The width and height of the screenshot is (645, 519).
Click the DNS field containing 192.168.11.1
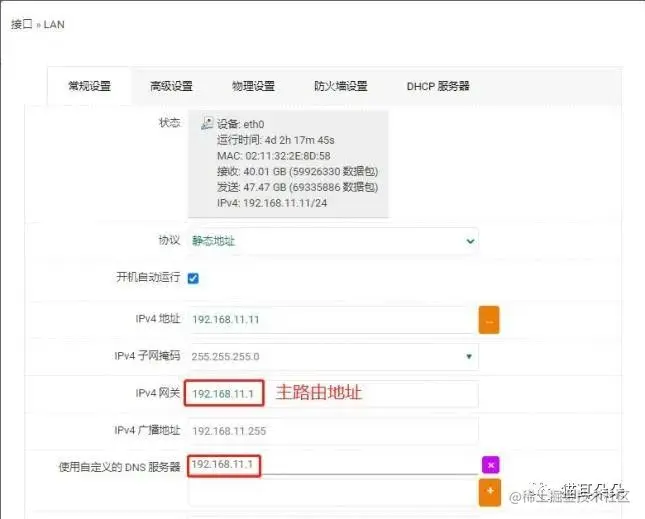click(x=333, y=465)
